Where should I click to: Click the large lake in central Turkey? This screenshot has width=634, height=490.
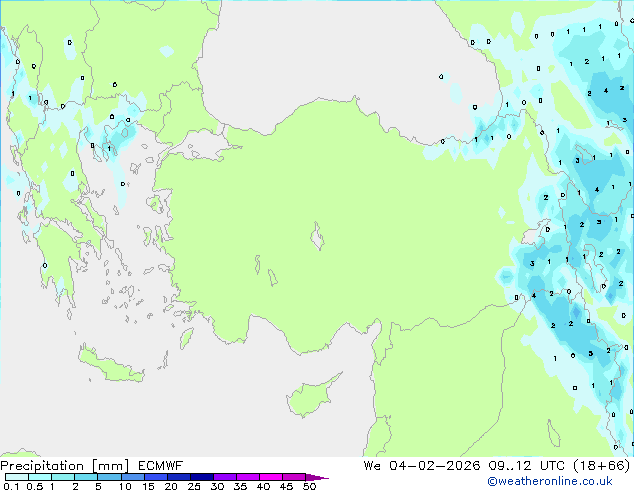319,240
